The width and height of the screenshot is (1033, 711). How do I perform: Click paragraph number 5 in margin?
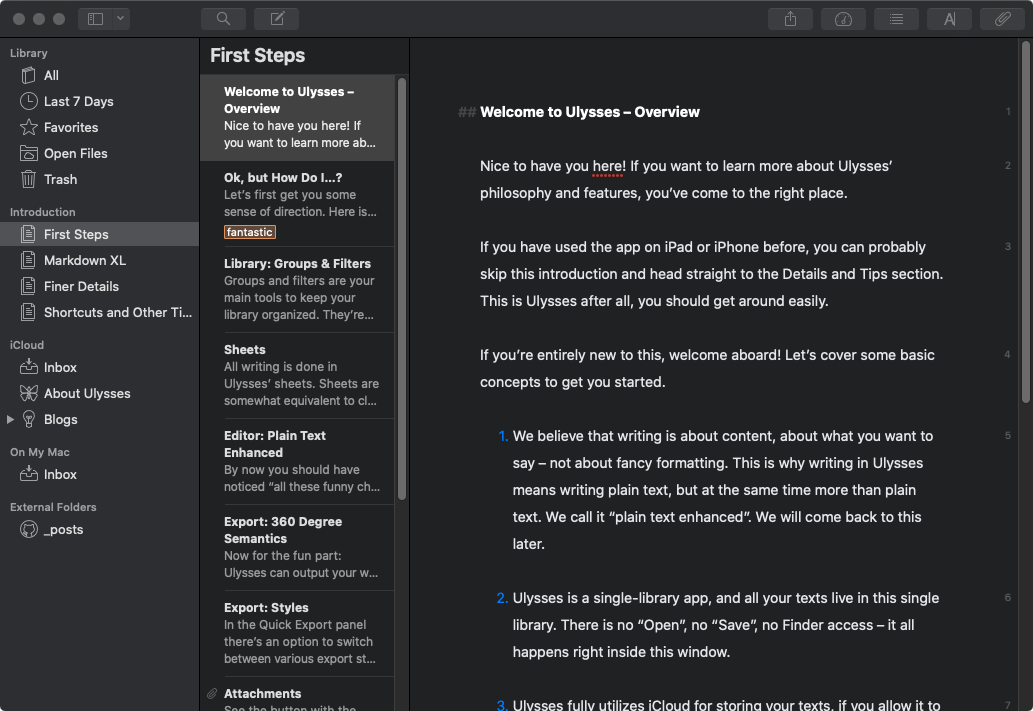point(1007,436)
